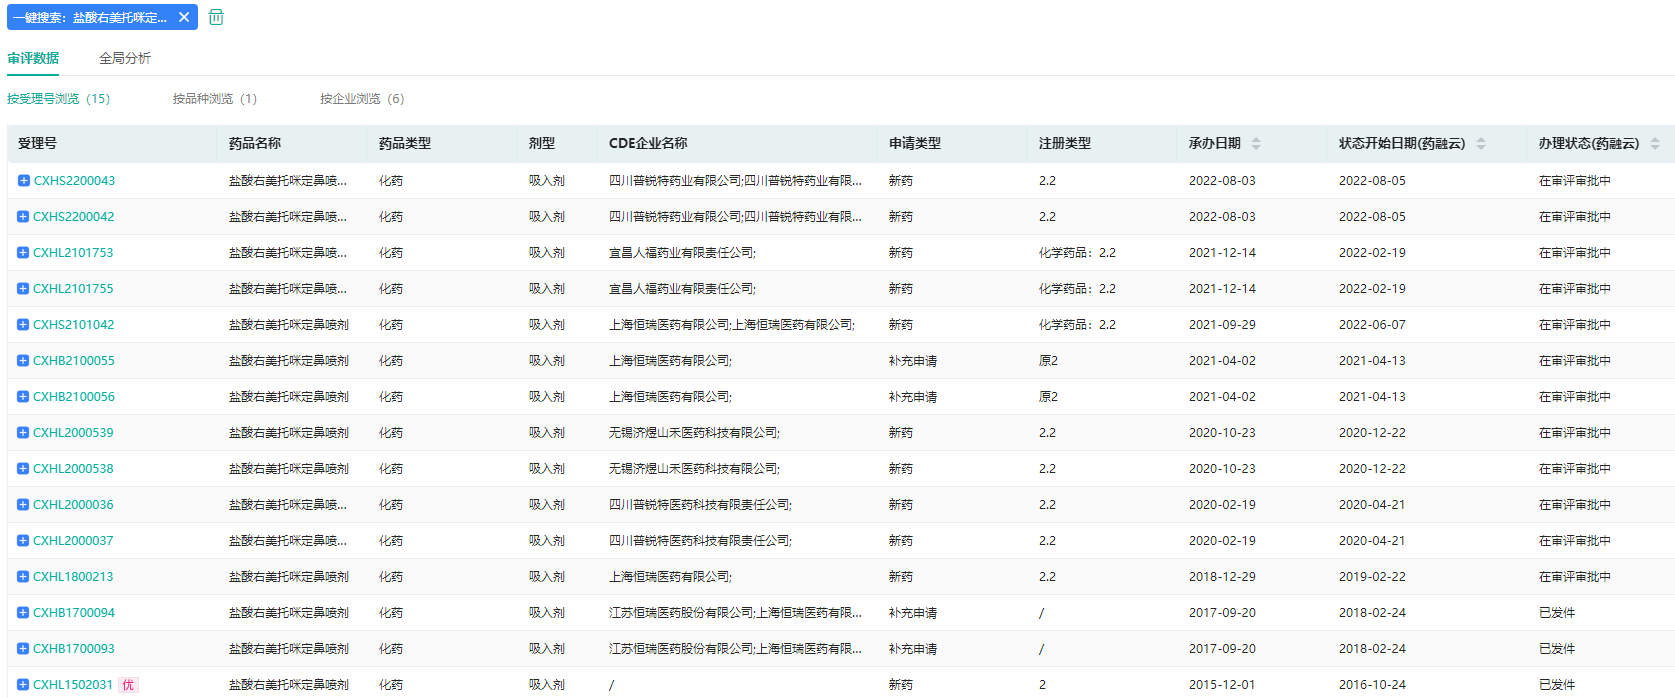Screen dimensions: 1675x698
Task: Click the 受理号 column header
Action: point(38,144)
